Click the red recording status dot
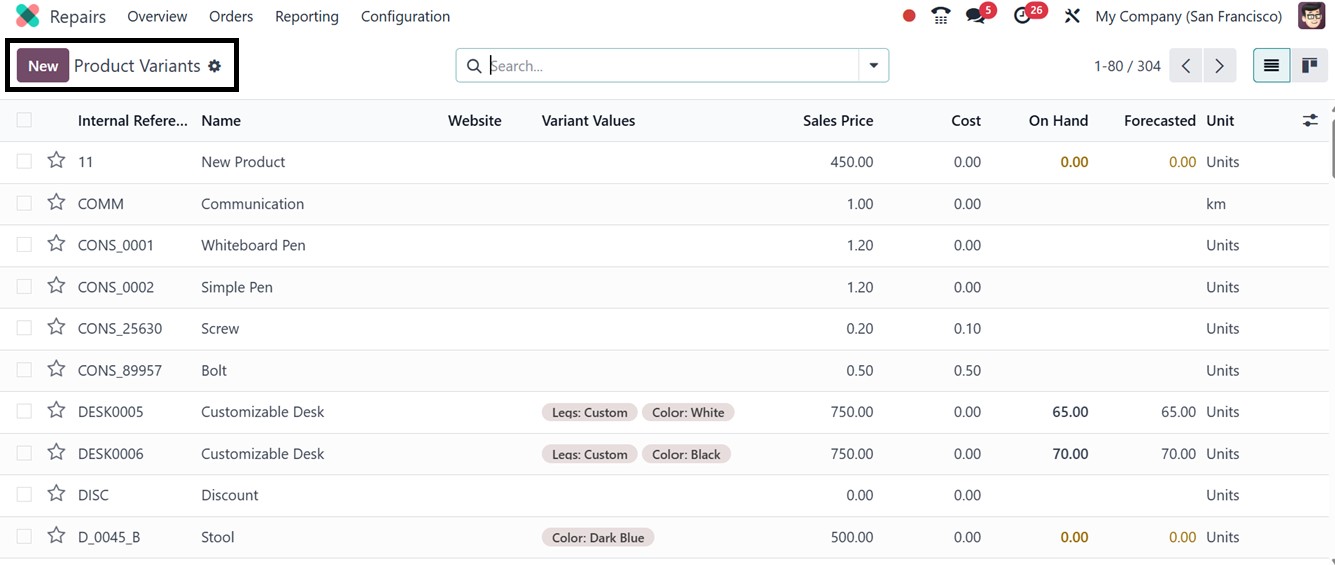Viewport: 1335px width, 565px height. click(x=909, y=16)
